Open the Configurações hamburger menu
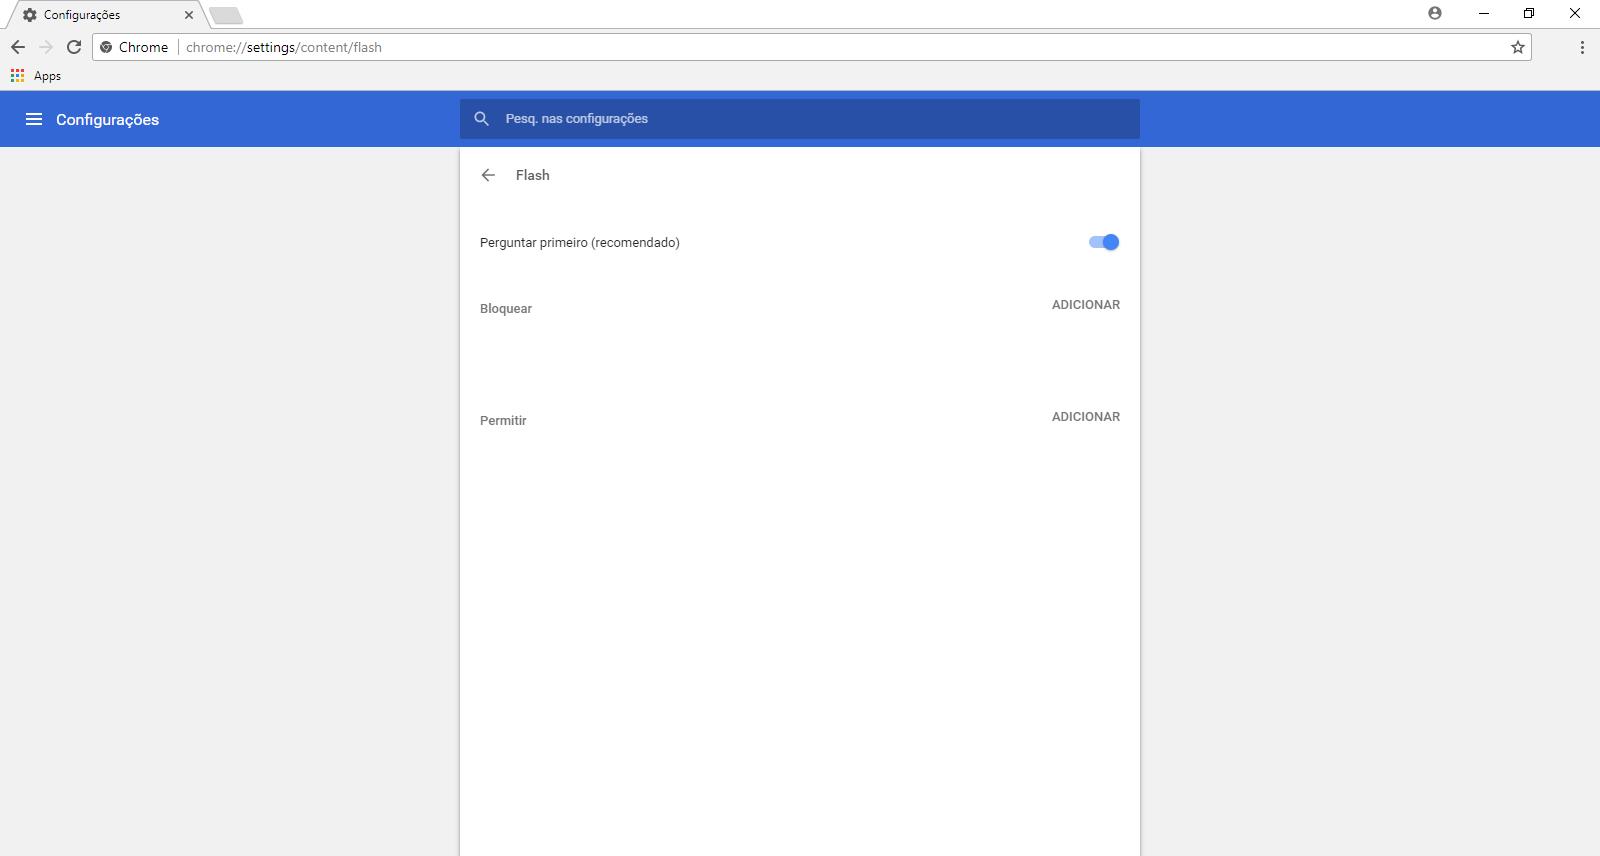The height and width of the screenshot is (856, 1600). tap(34, 119)
